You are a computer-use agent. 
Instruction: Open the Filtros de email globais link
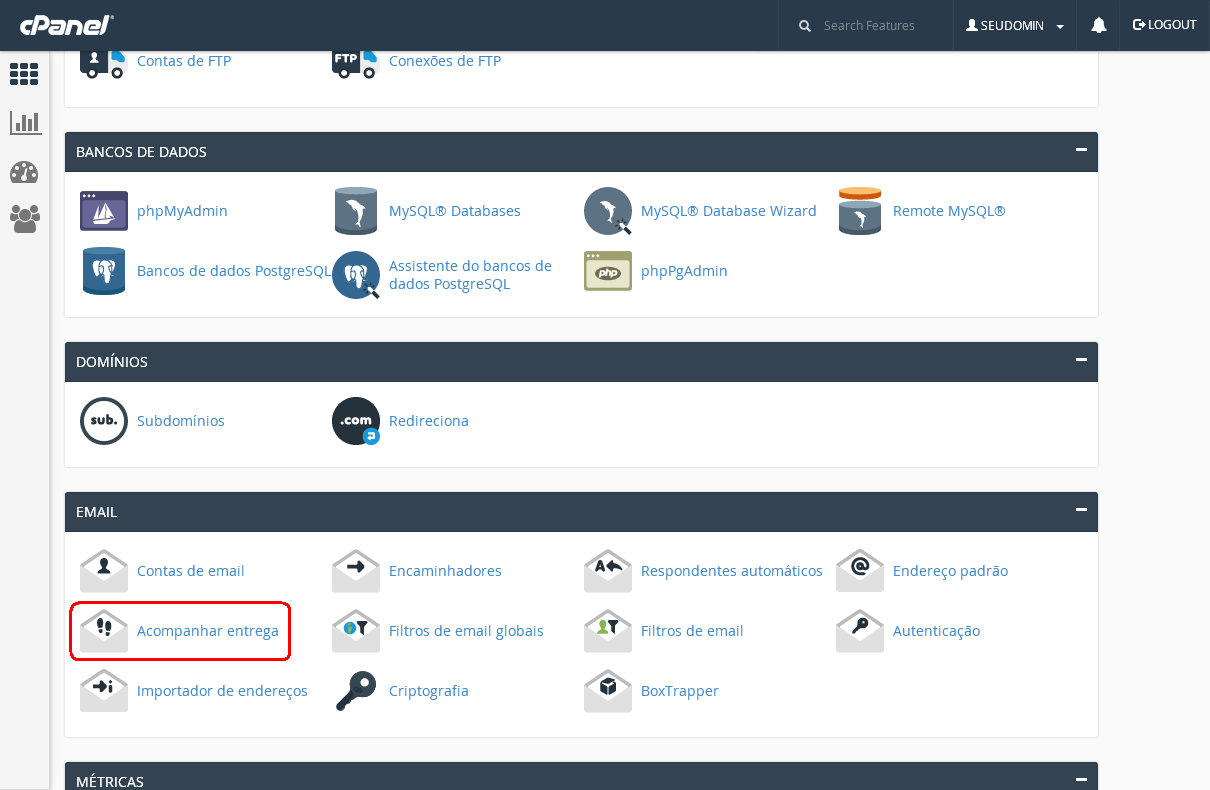click(466, 631)
